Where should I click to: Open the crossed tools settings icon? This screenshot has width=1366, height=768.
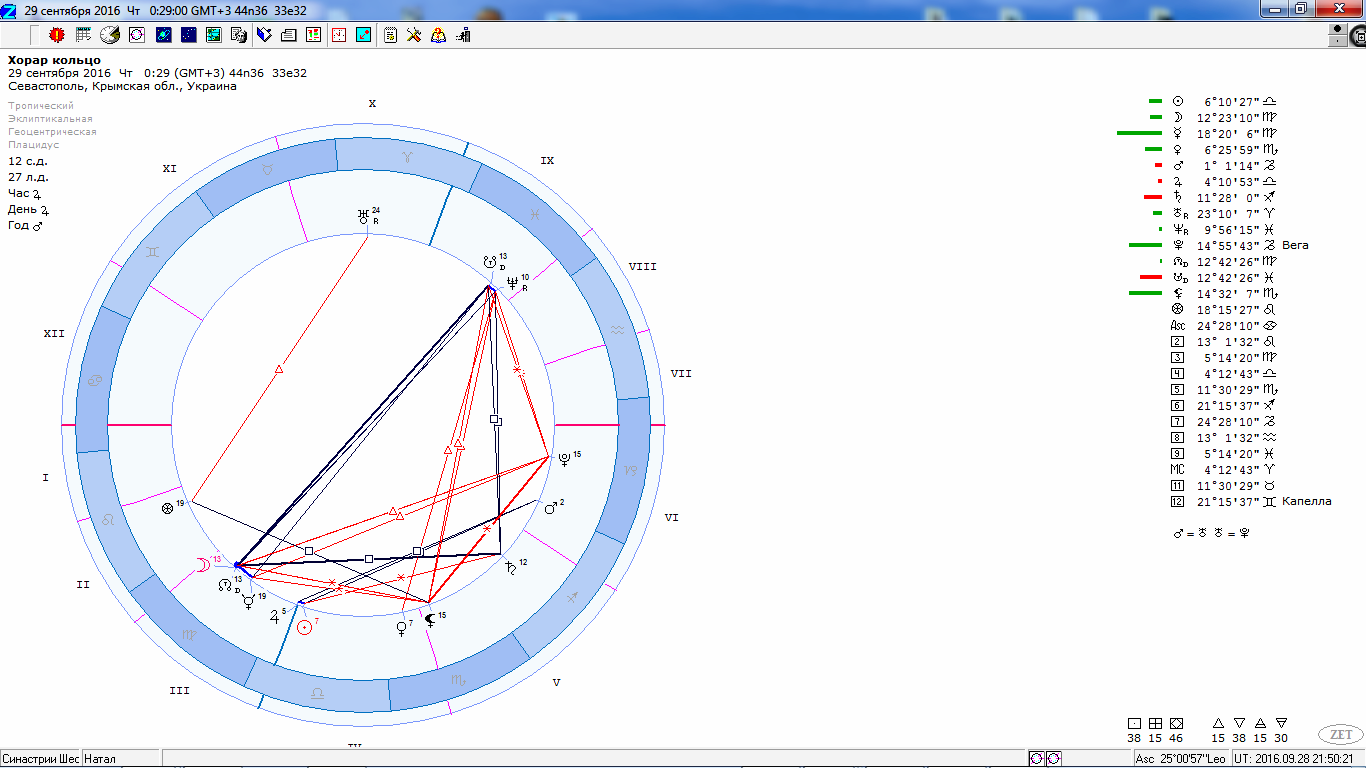tap(414, 35)
